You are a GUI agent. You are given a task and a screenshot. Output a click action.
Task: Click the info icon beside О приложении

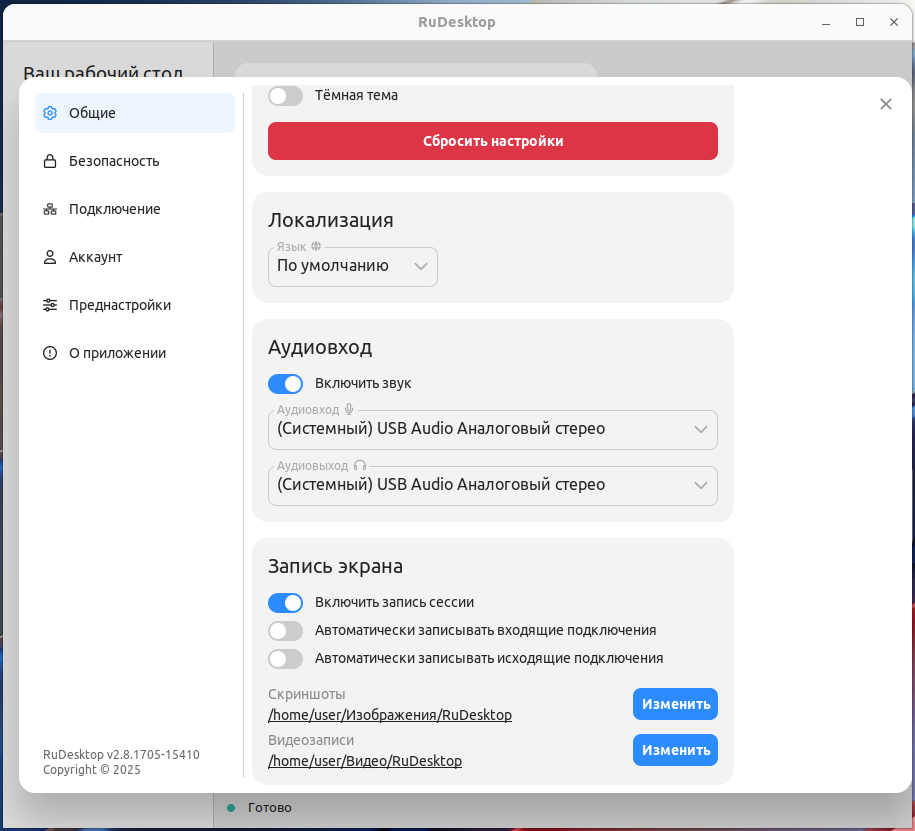pyautogui.click(x=50, y=353)
